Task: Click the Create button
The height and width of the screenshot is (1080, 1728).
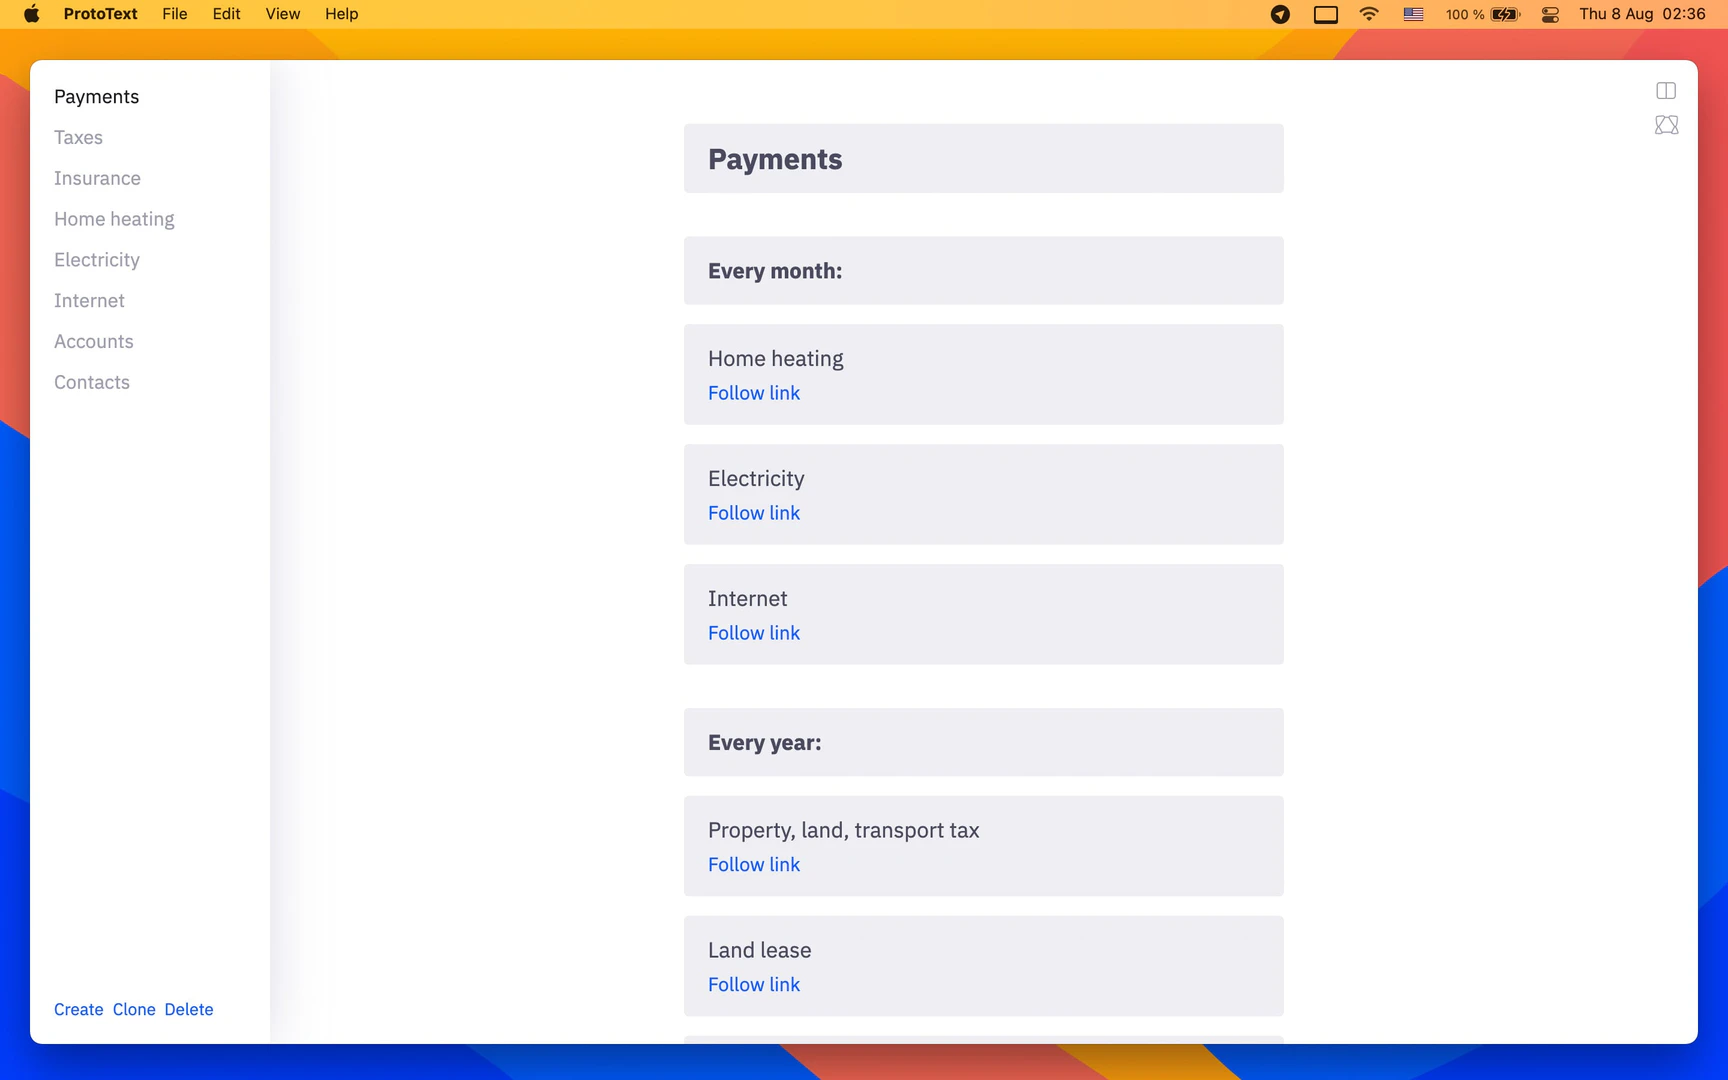Action: [78, 1010]
